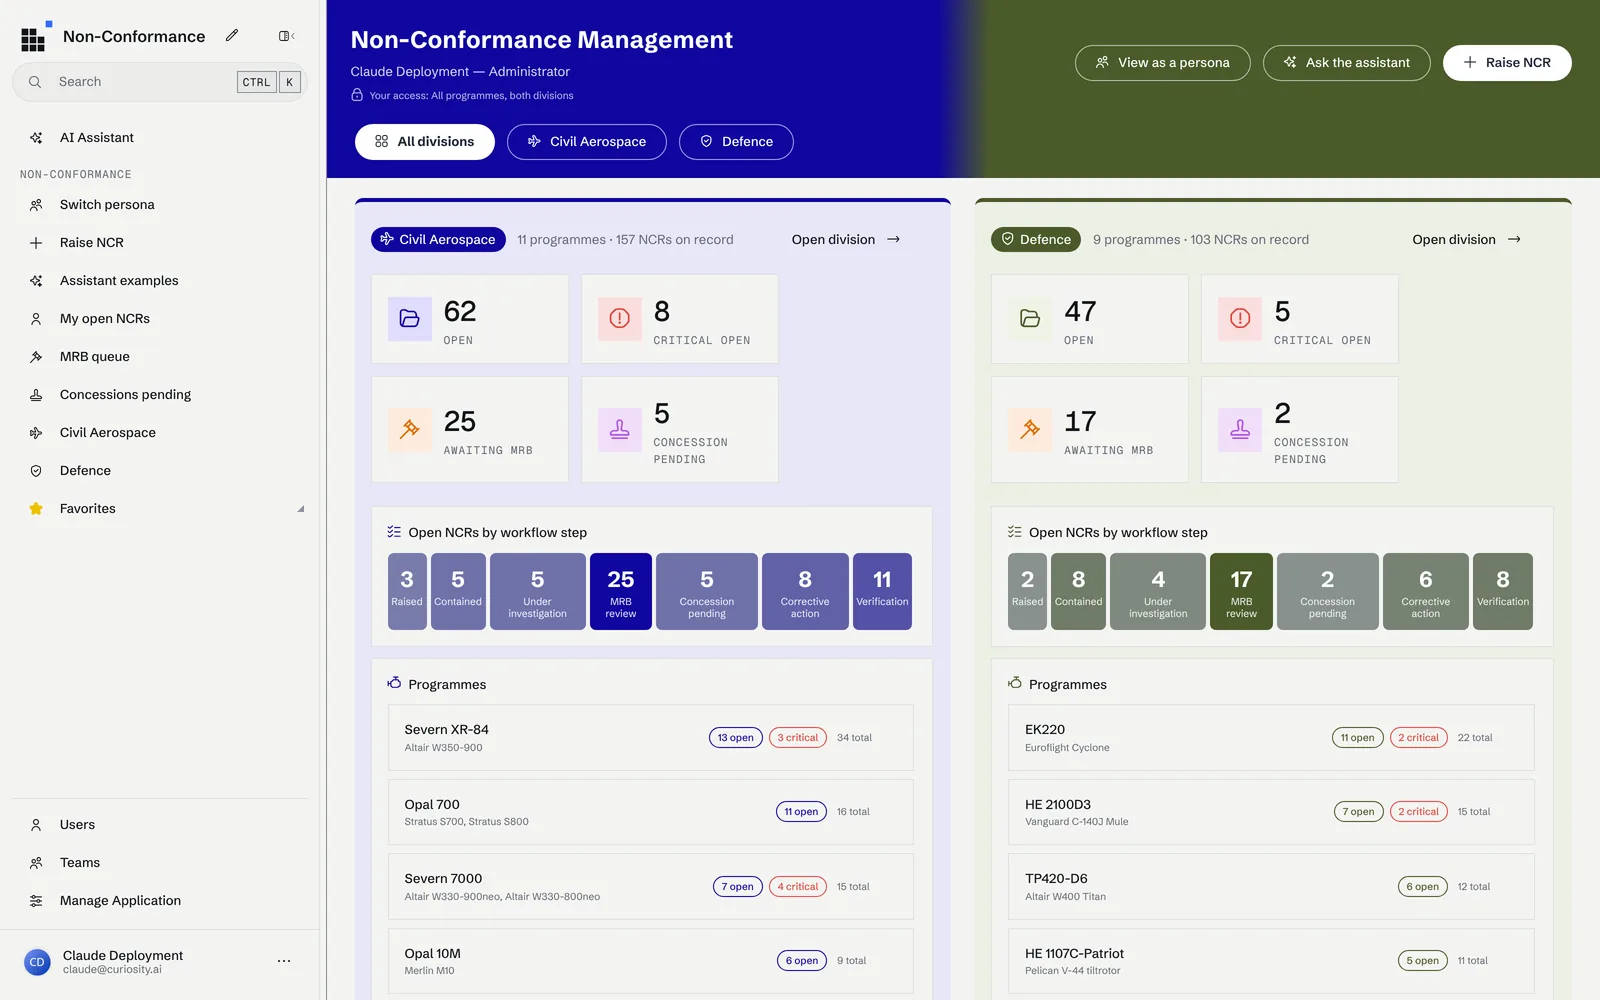
Task: Open the Defence 2 Concession Pending card
Action: pos(1300,429)
